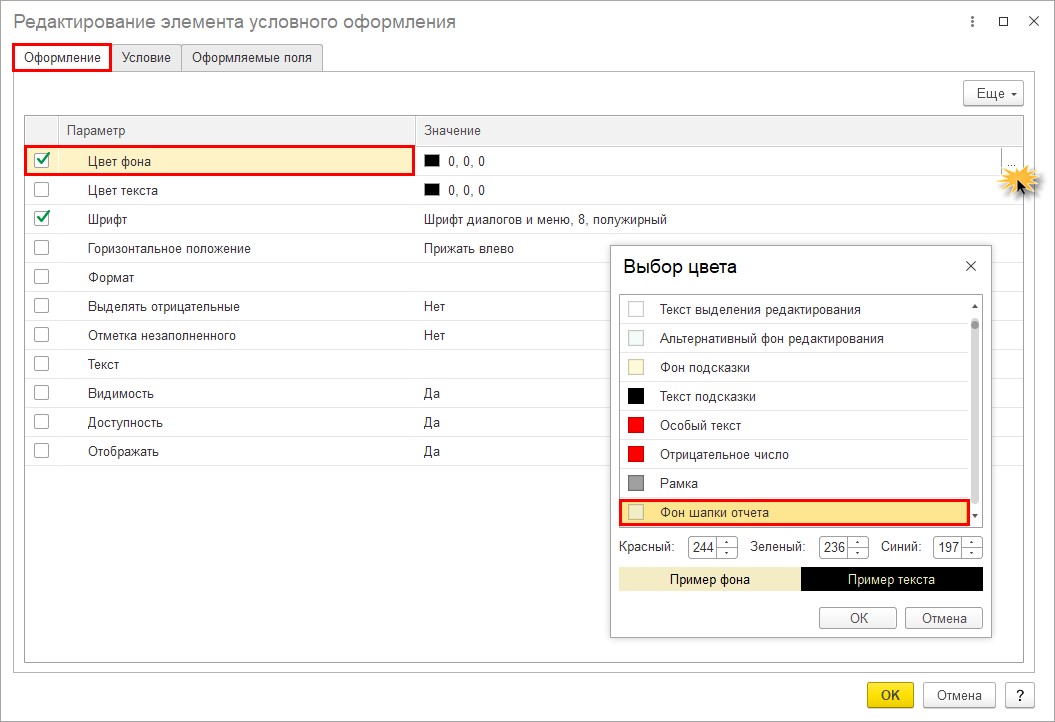Image resolution: width=1055 pixels, height=722 pixels.
Task: Open the Оформляемые поля tab
Action: click(x=252, y=58)
